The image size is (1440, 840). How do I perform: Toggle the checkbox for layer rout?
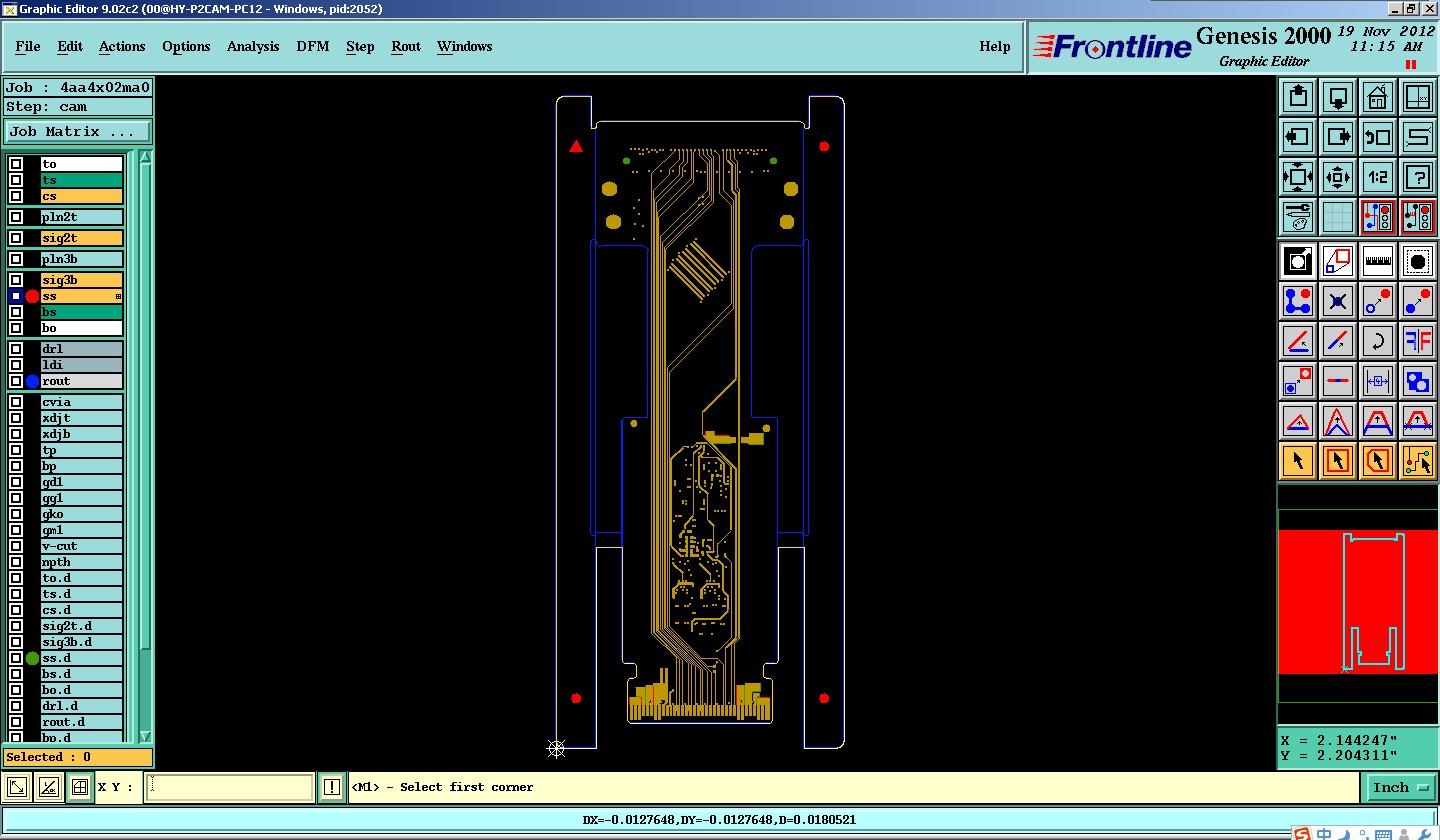coord(16,381)
